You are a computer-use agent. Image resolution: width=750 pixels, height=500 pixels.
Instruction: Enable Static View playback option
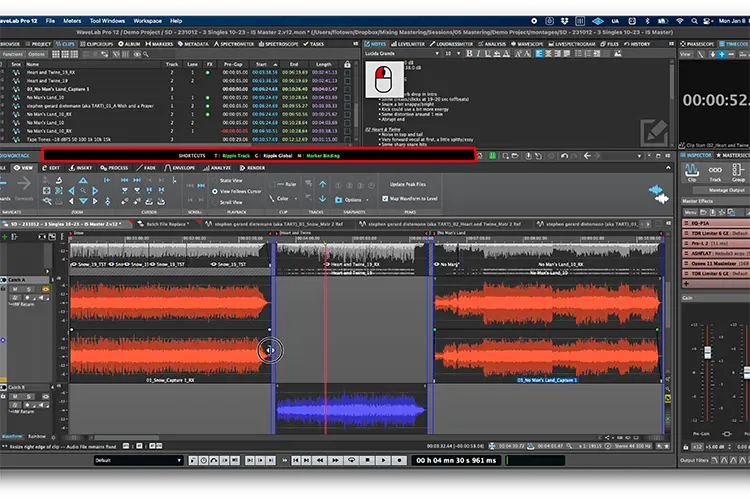(227, 180)
